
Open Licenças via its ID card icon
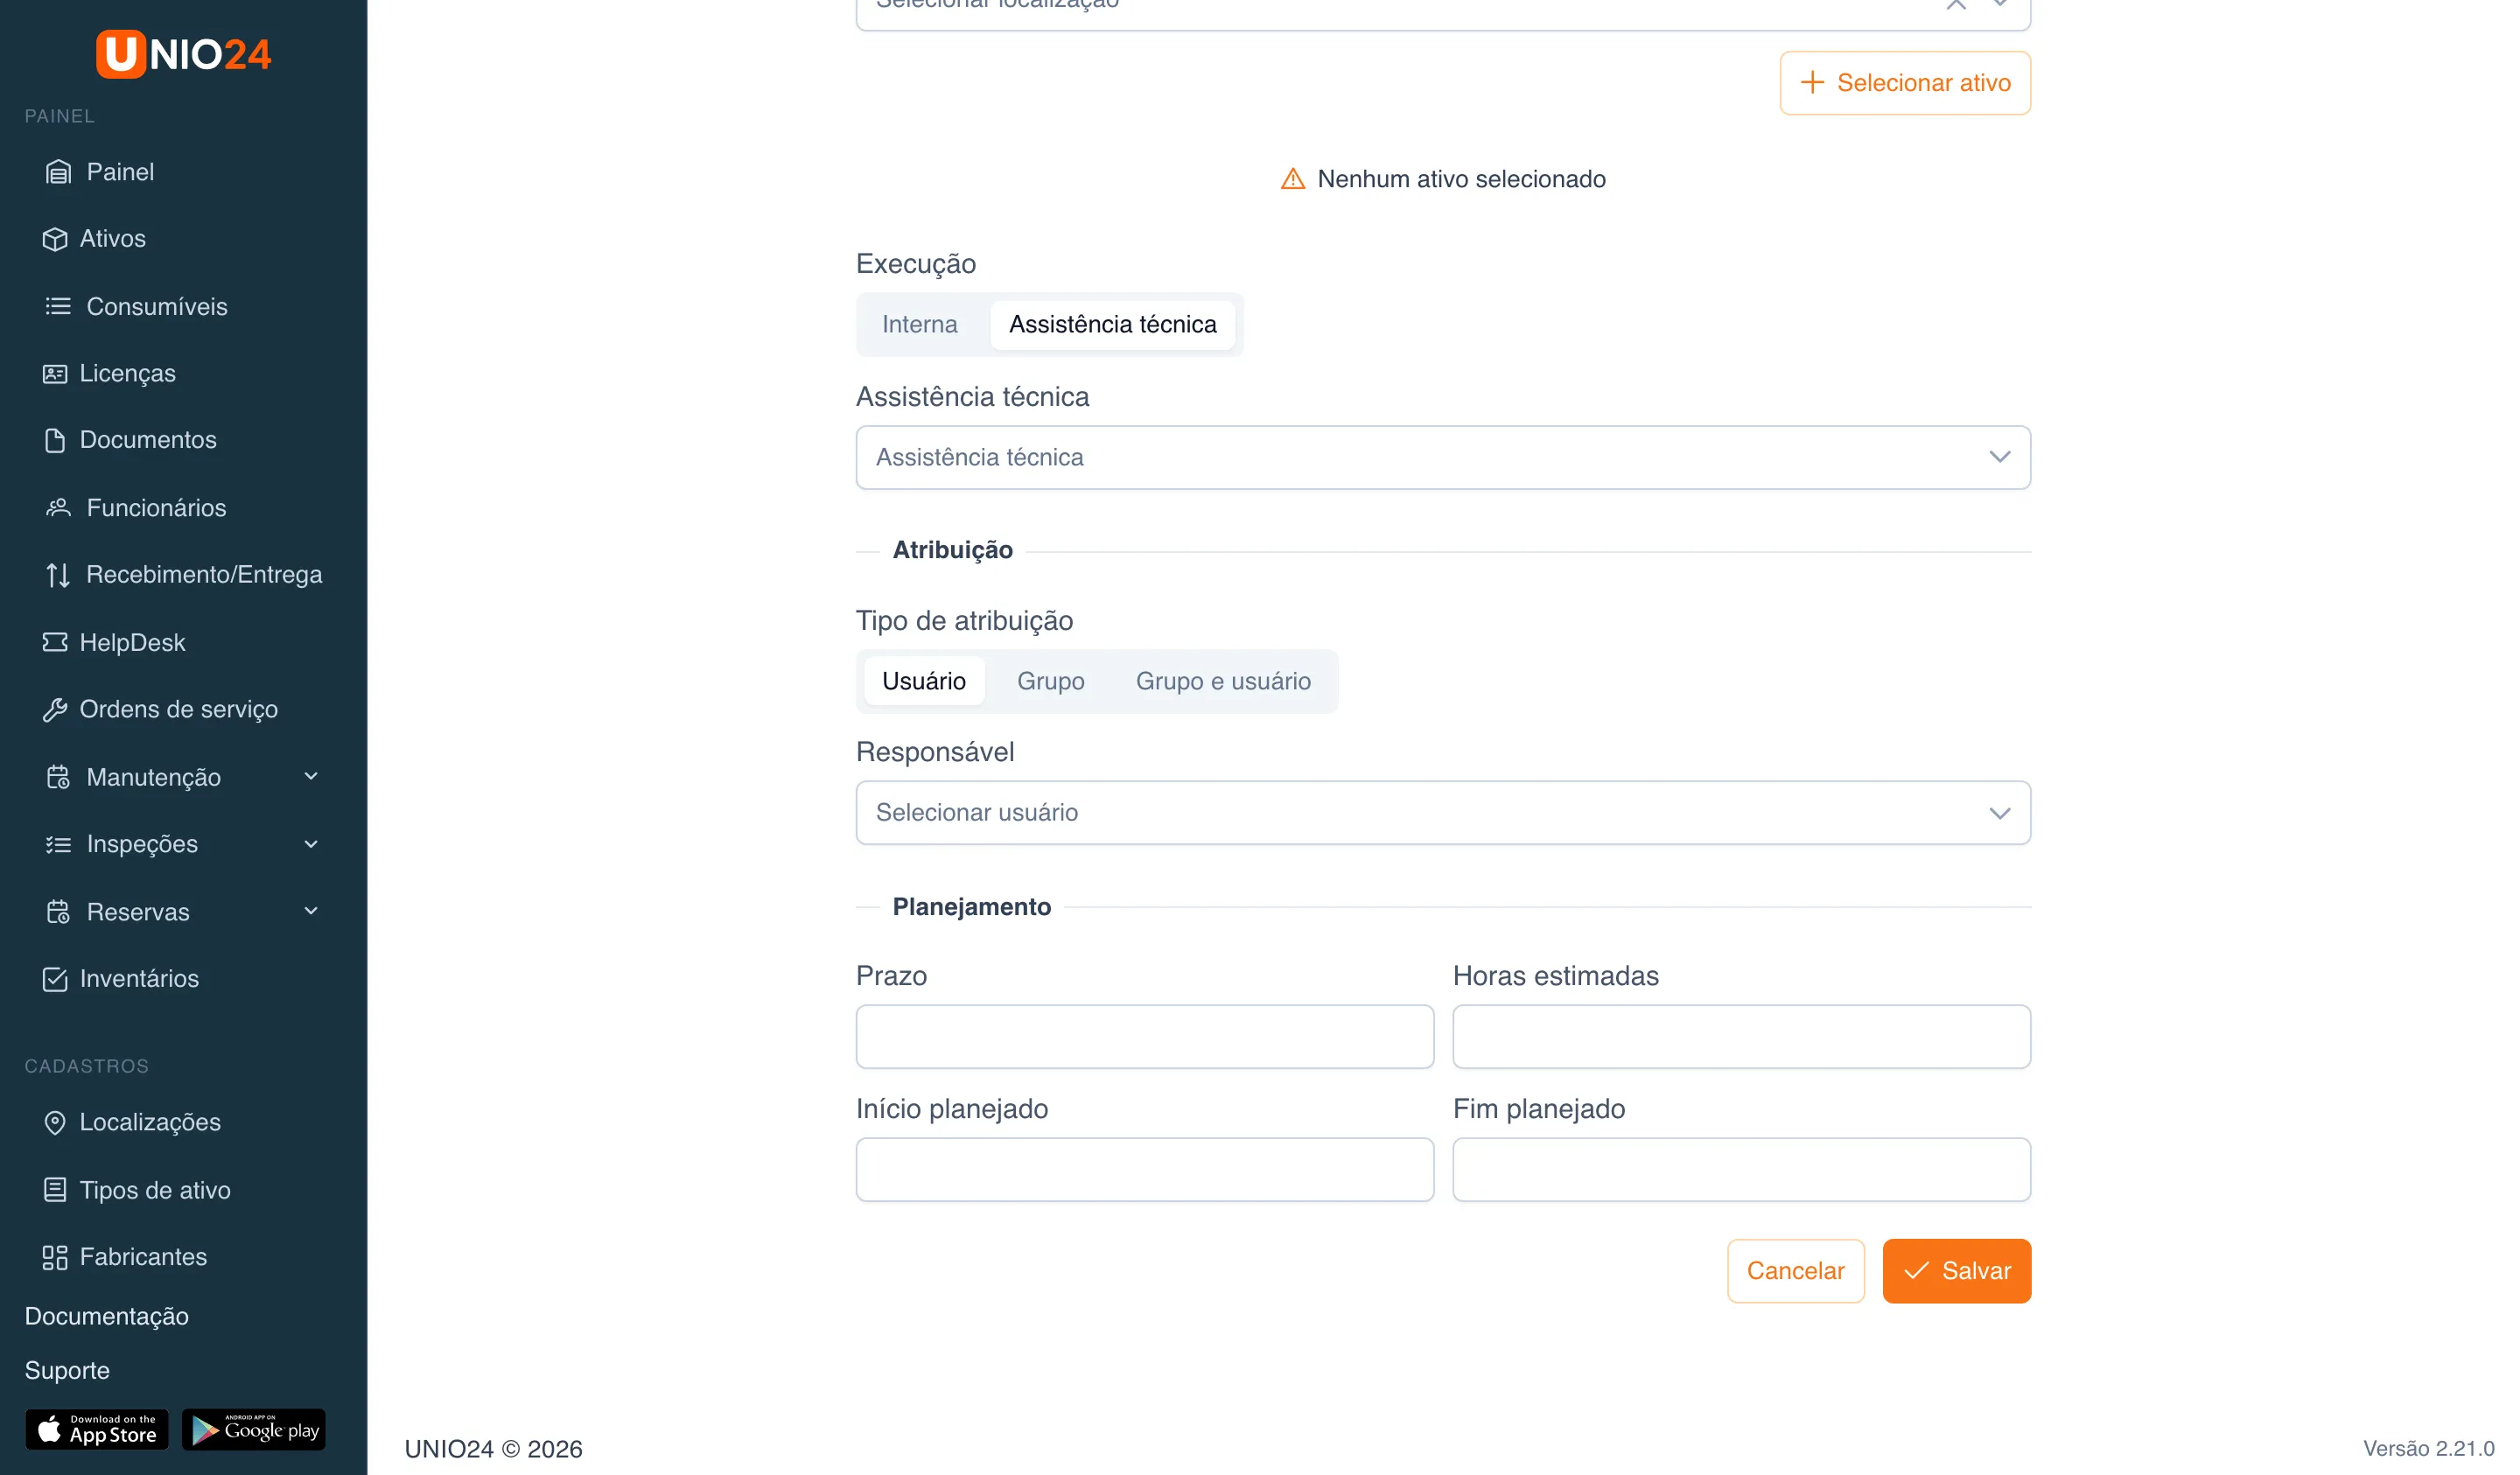tap(55, 373)
